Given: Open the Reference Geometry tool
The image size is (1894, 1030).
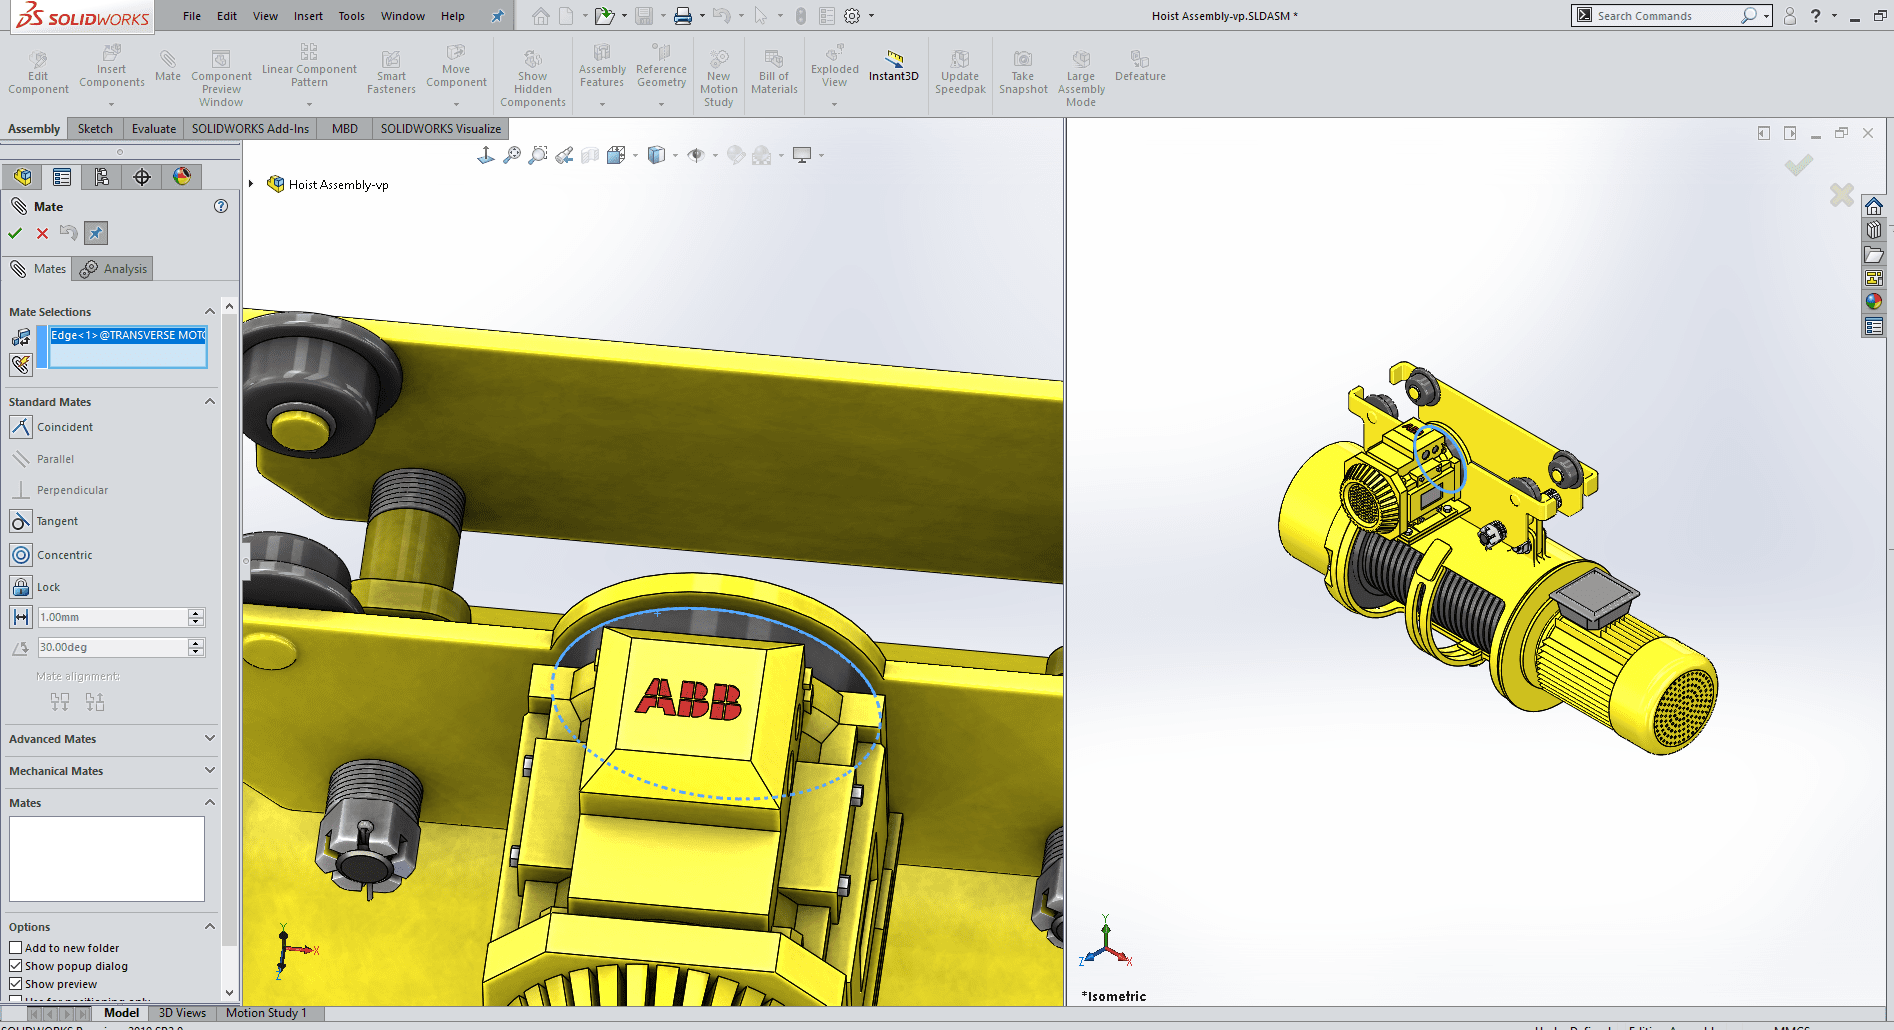Looking at the screenshot, I should coord(661,67).
